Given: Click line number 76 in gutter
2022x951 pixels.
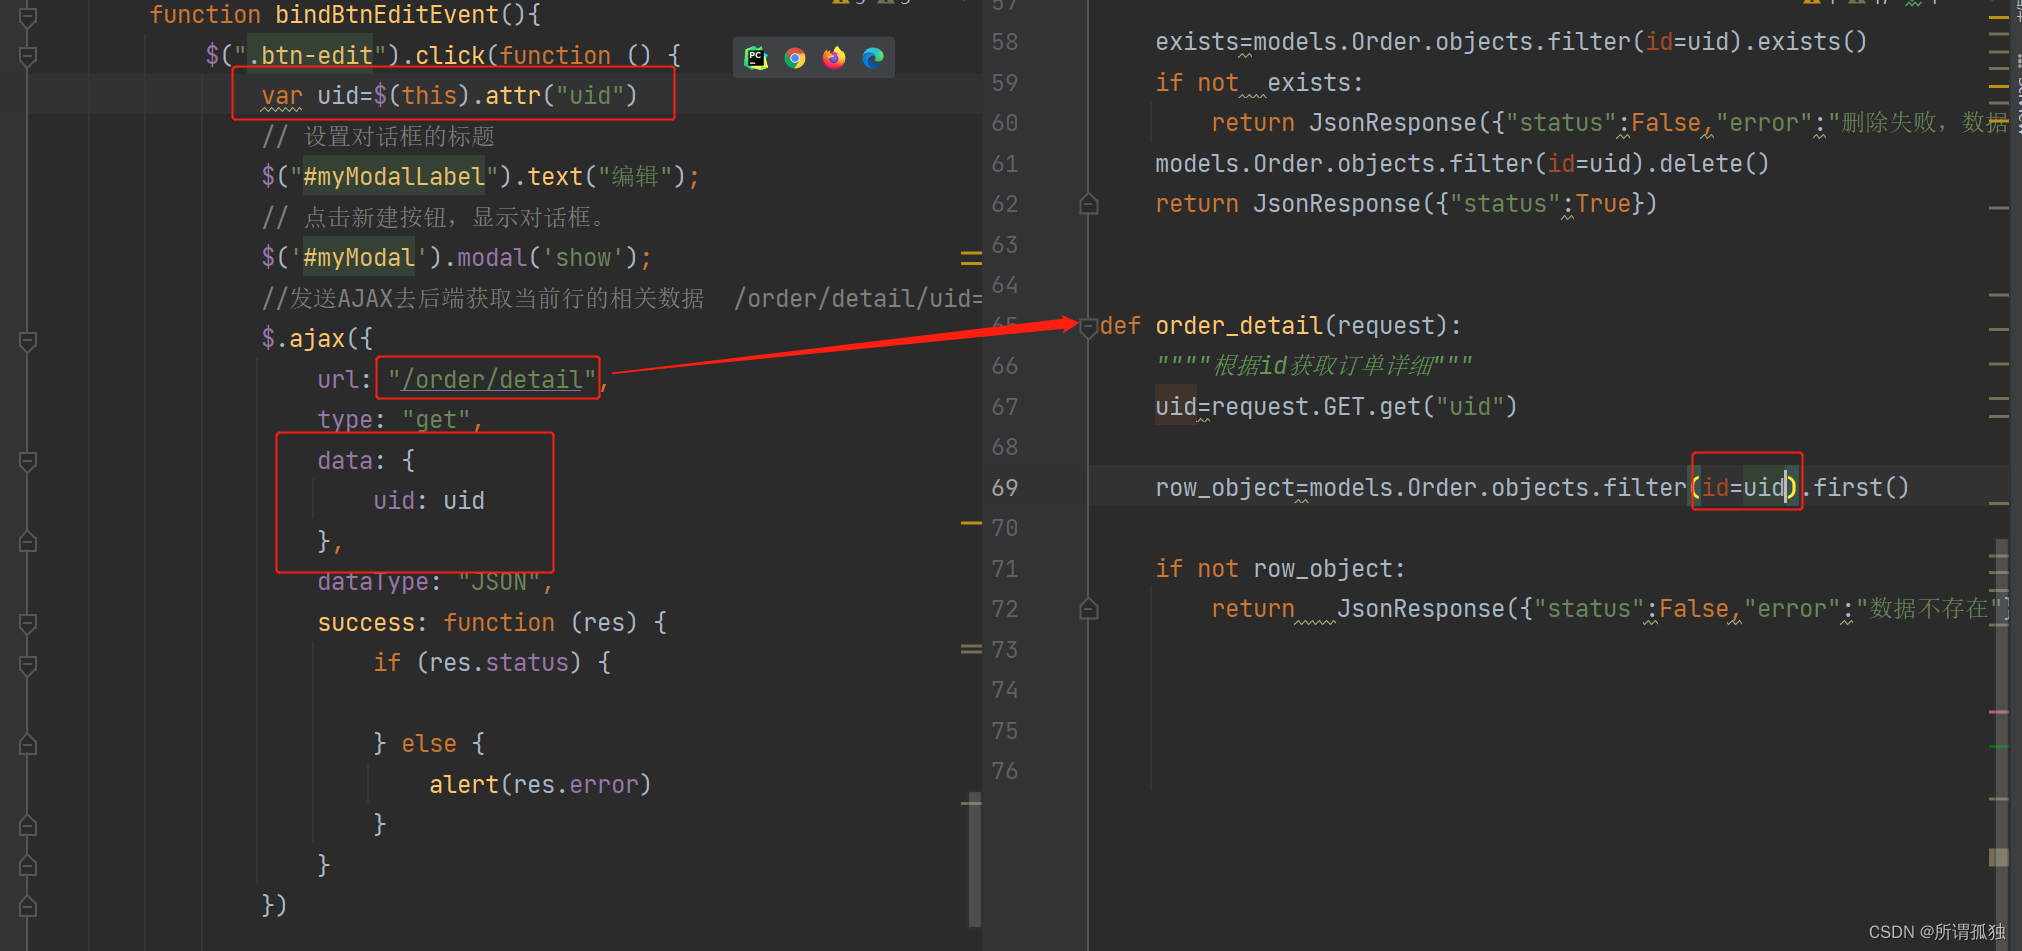Looking at the screenshot, I should coord(1004,771).
